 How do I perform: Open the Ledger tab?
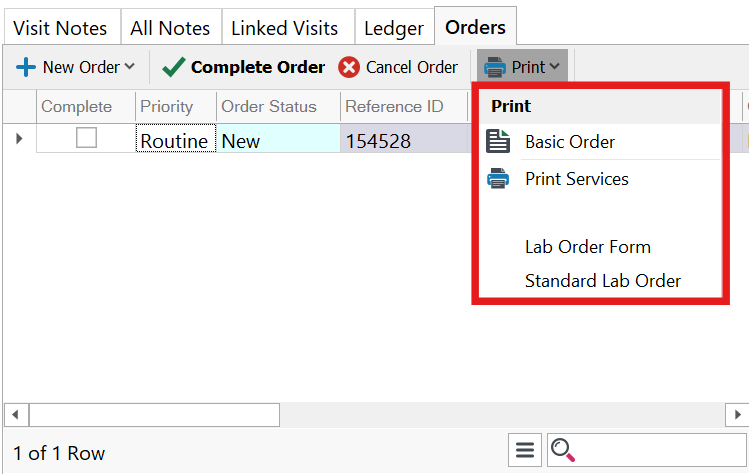(393, 28)
